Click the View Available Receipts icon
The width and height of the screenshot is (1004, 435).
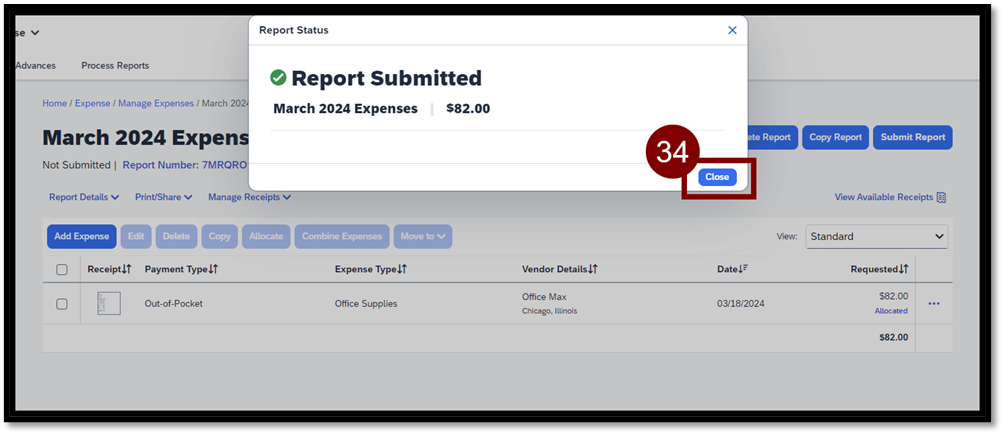click(x=940, y=198)
